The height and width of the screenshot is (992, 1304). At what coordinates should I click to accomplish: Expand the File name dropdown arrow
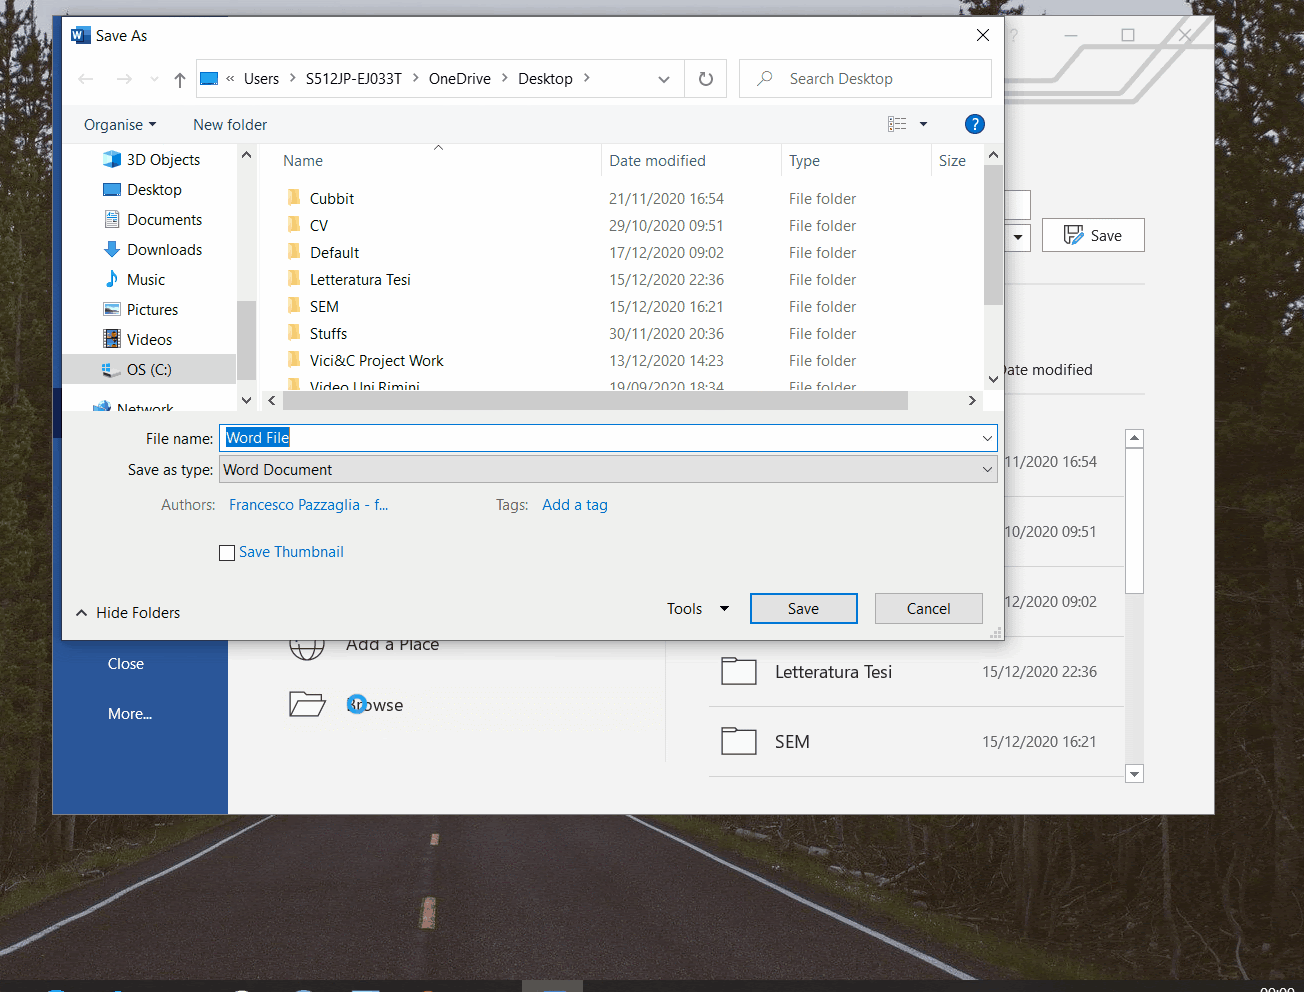pos(987,438)
